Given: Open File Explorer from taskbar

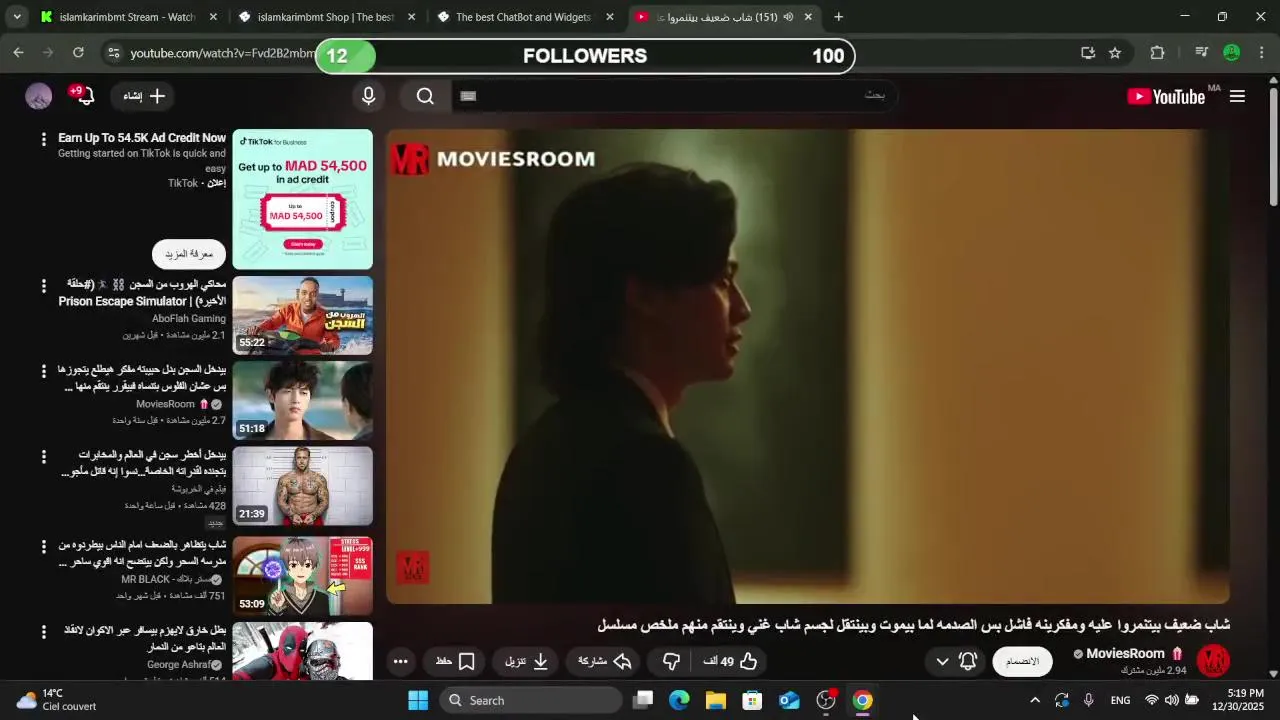Looking at the screenshot, I should point(716,700).
